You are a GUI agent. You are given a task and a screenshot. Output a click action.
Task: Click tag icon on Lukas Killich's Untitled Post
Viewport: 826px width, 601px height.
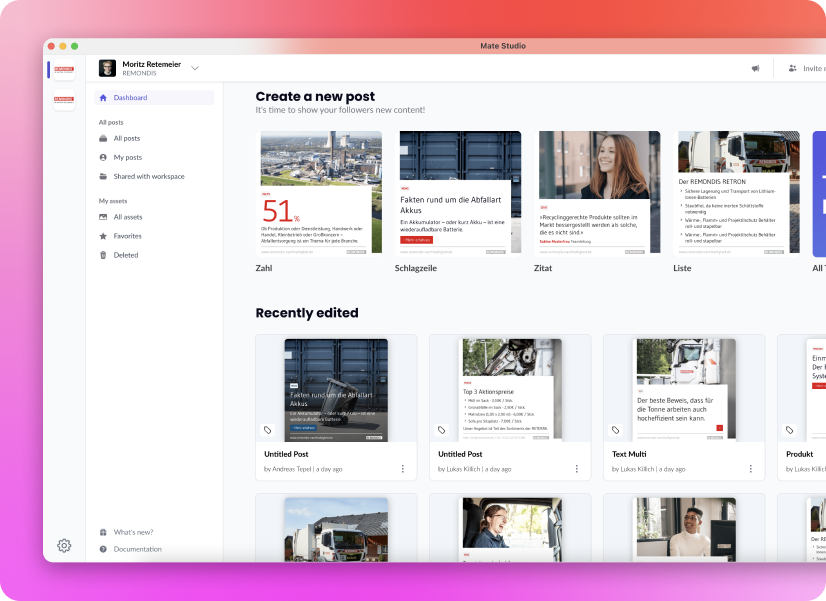click(441, 430)
